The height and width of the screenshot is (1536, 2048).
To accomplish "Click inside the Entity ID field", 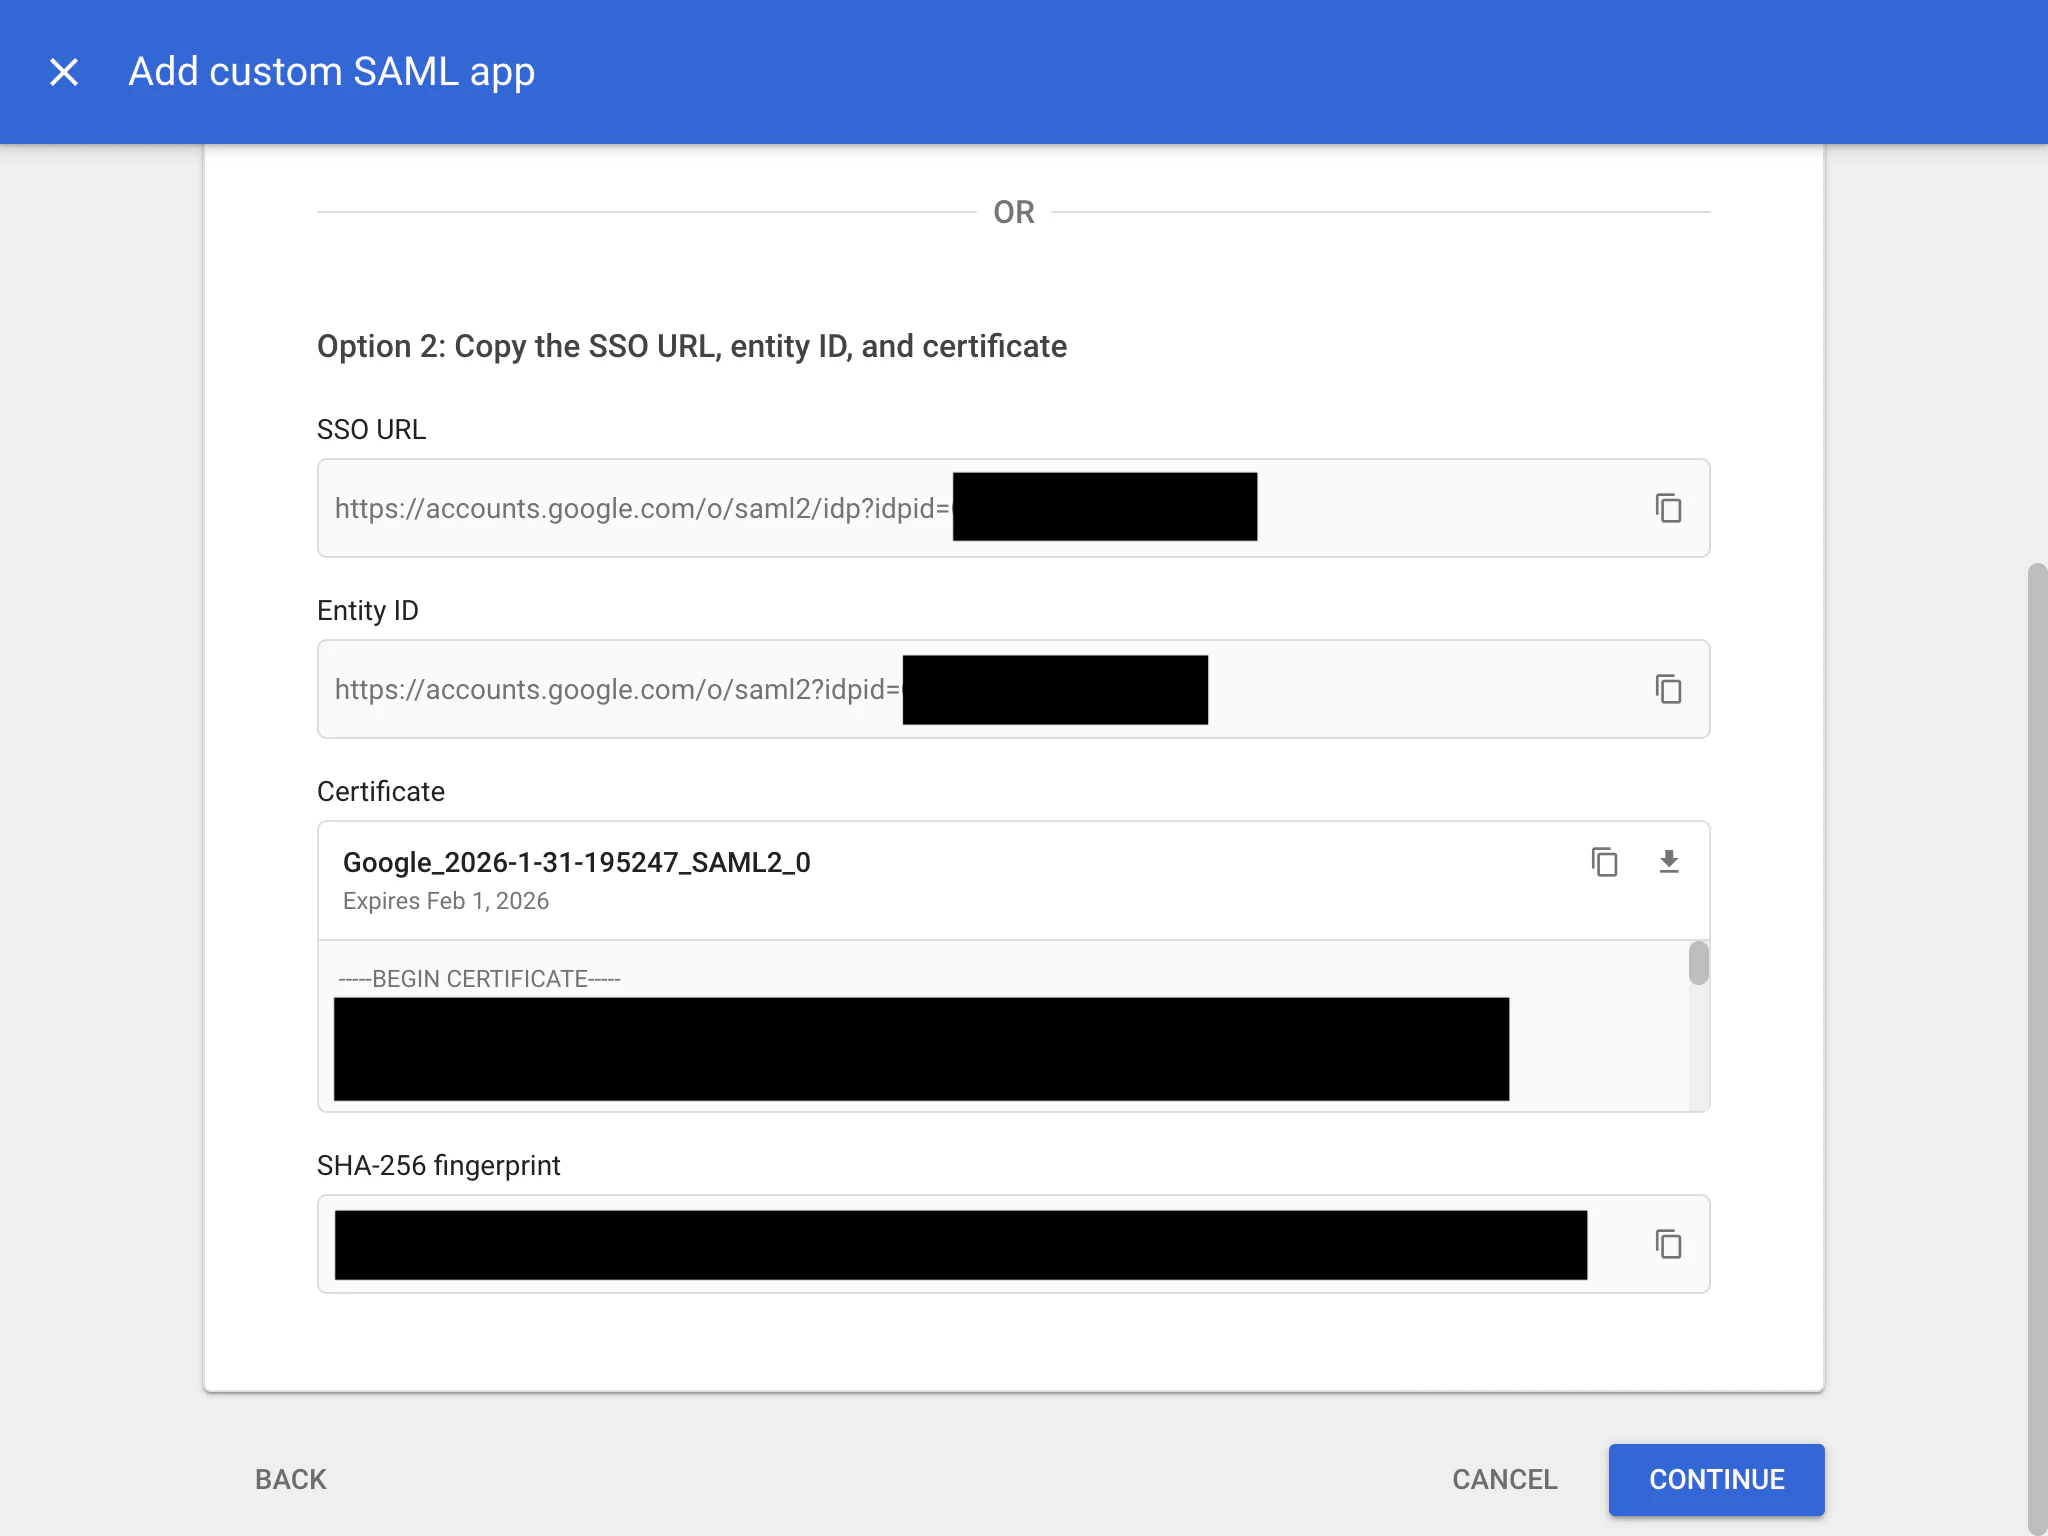I will tap(616, 689).
